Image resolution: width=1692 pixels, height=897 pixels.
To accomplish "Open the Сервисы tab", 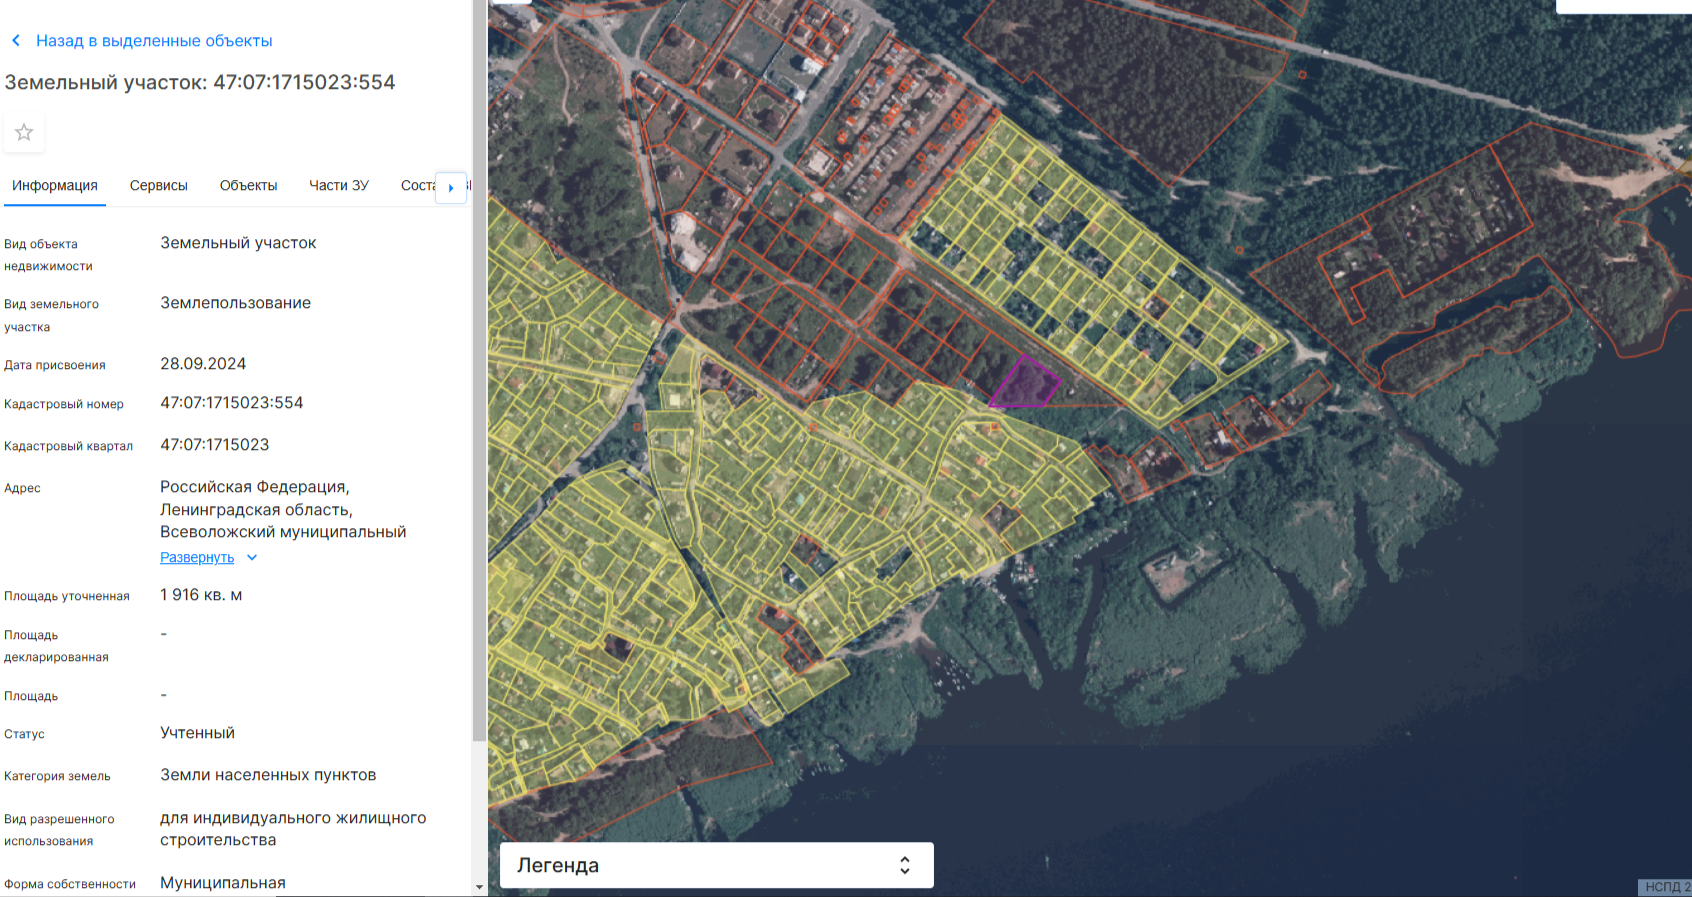I will [159, 186].
